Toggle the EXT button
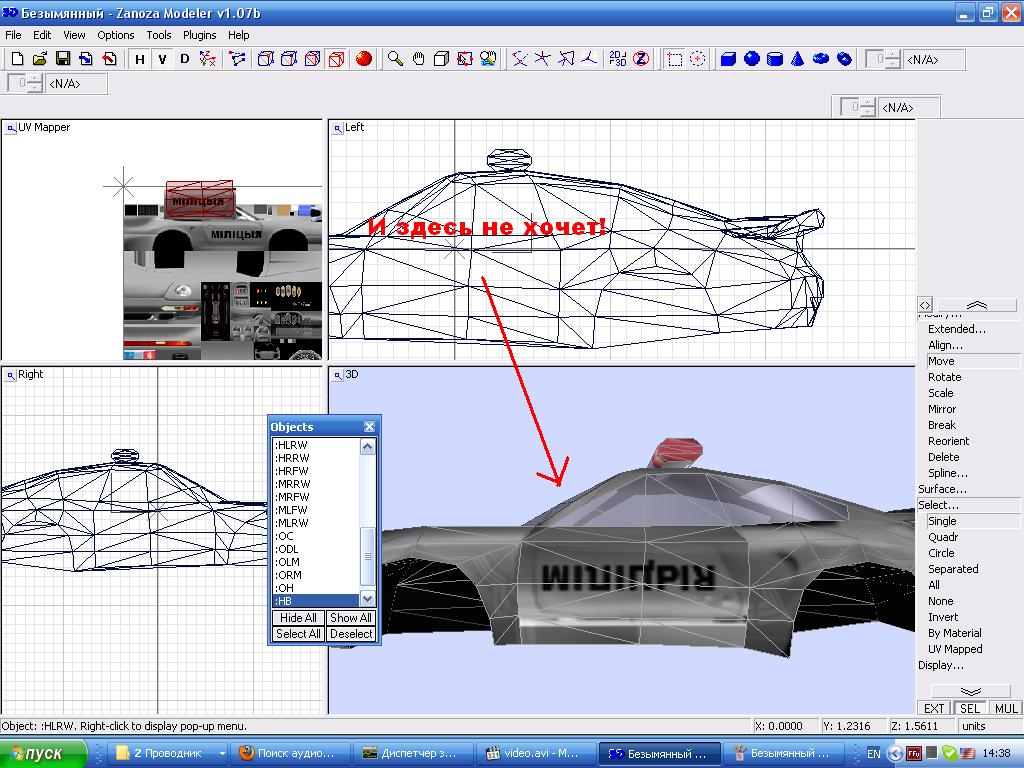The image size is (1024, 768). pos(934,709)
